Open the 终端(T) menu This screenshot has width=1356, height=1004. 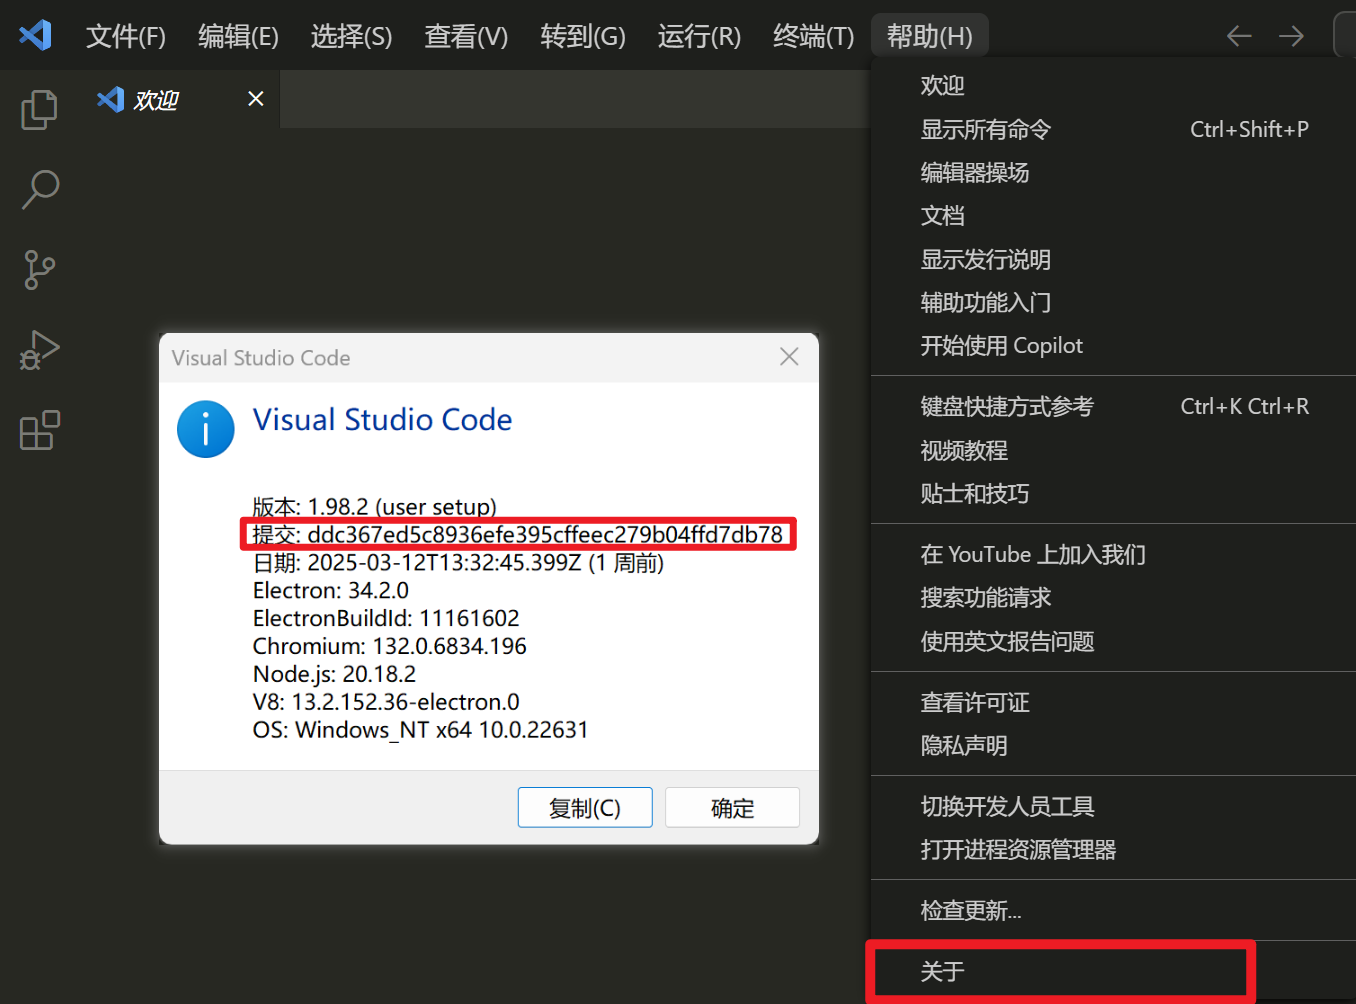[812, 35]
